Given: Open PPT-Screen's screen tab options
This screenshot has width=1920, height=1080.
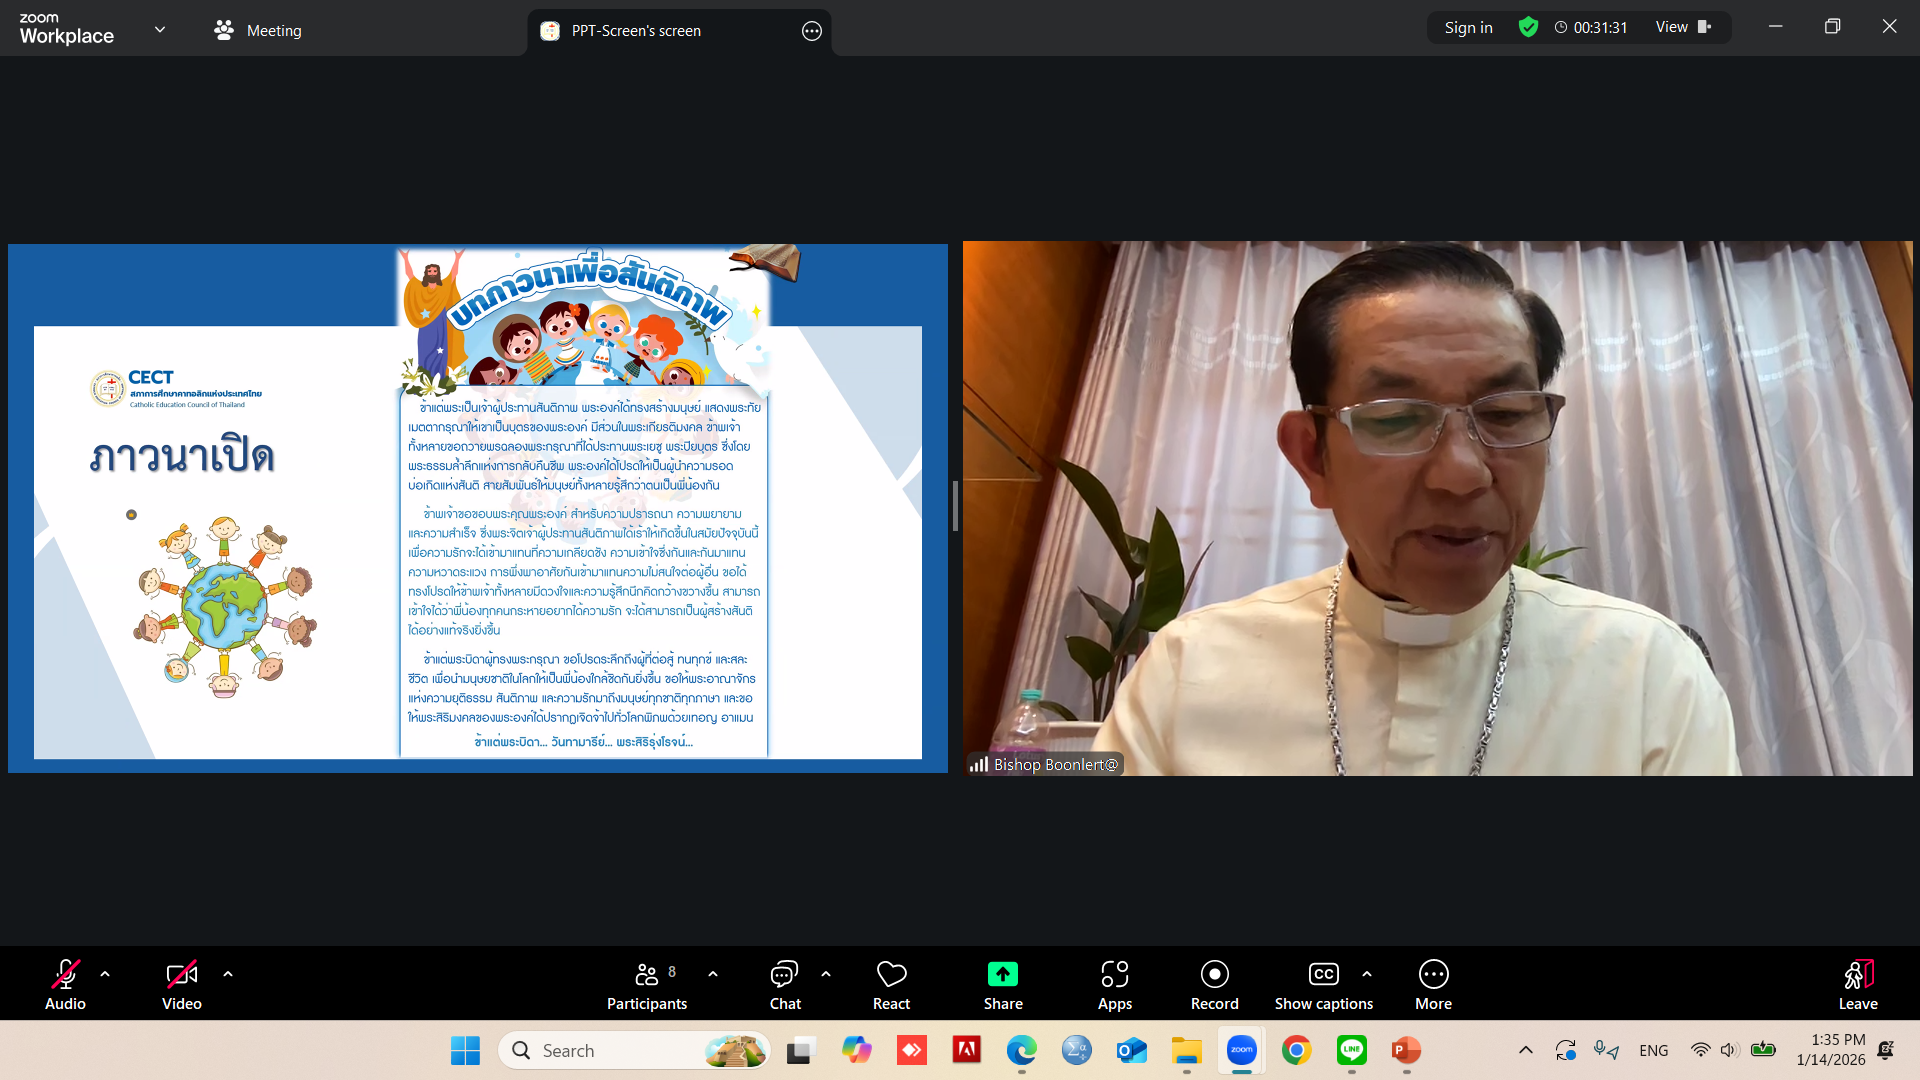Looking at the screenshot, I should coord(812,31).
